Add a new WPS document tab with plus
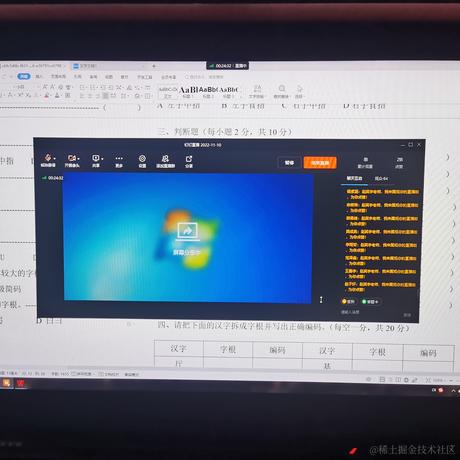Viewport: 460px width, 460px height. [154, 66]
